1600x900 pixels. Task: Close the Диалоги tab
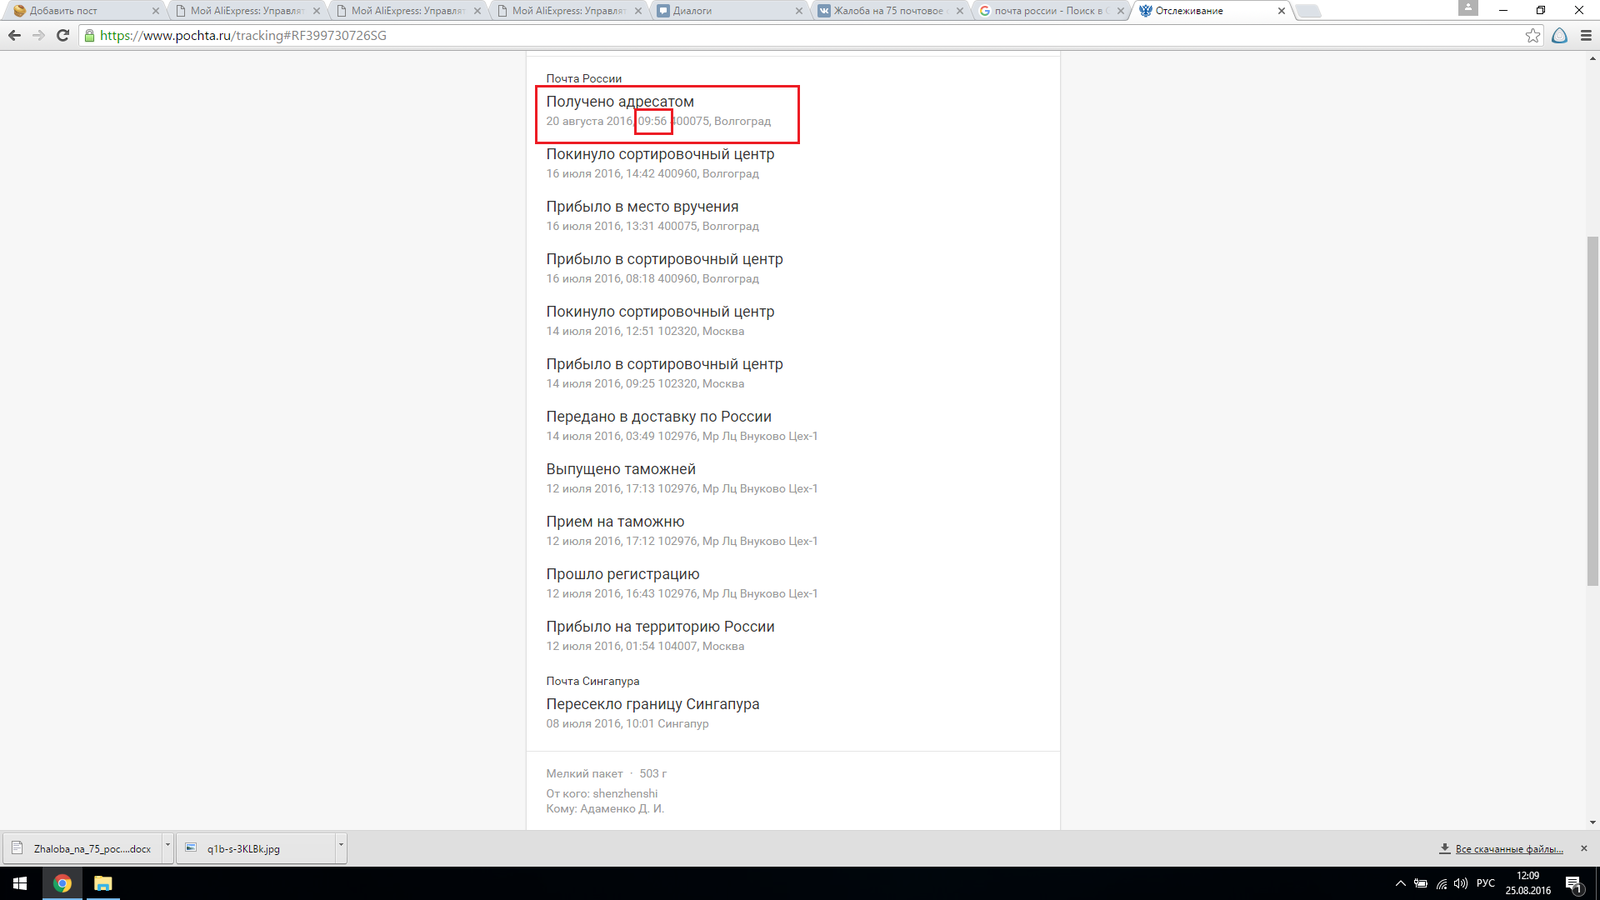point(799,11)
